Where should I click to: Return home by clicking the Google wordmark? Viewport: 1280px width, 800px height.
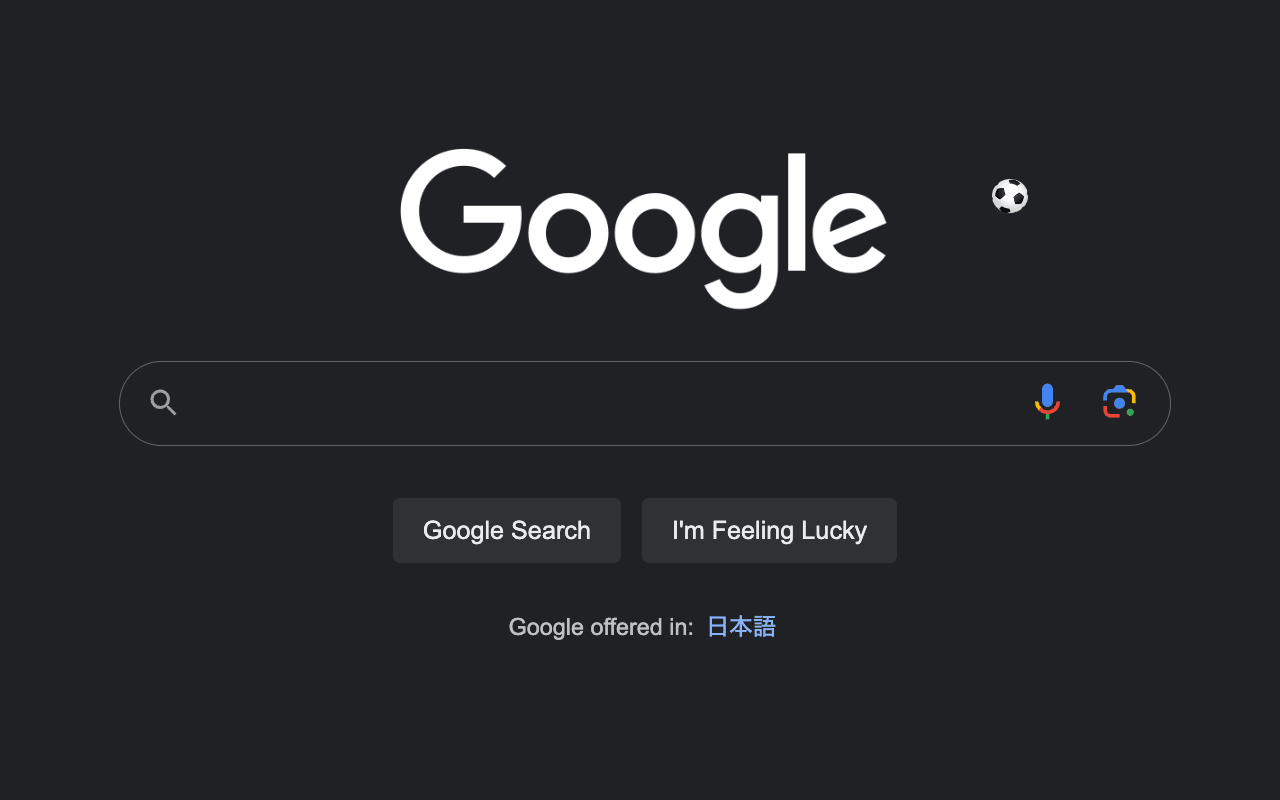pyautogui.click(x=643, y=225)
